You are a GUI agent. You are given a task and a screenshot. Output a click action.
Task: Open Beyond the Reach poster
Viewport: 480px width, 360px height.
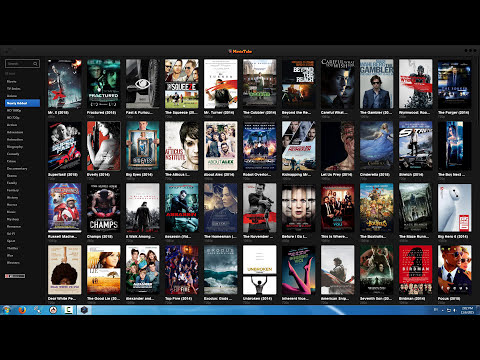(x=299, y=84)
